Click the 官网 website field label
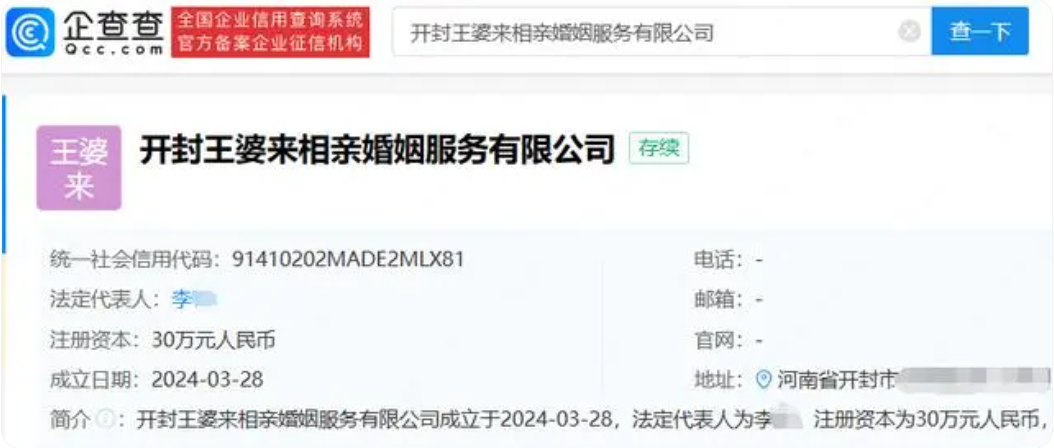 pyautogui.click(x=719, y=340)
